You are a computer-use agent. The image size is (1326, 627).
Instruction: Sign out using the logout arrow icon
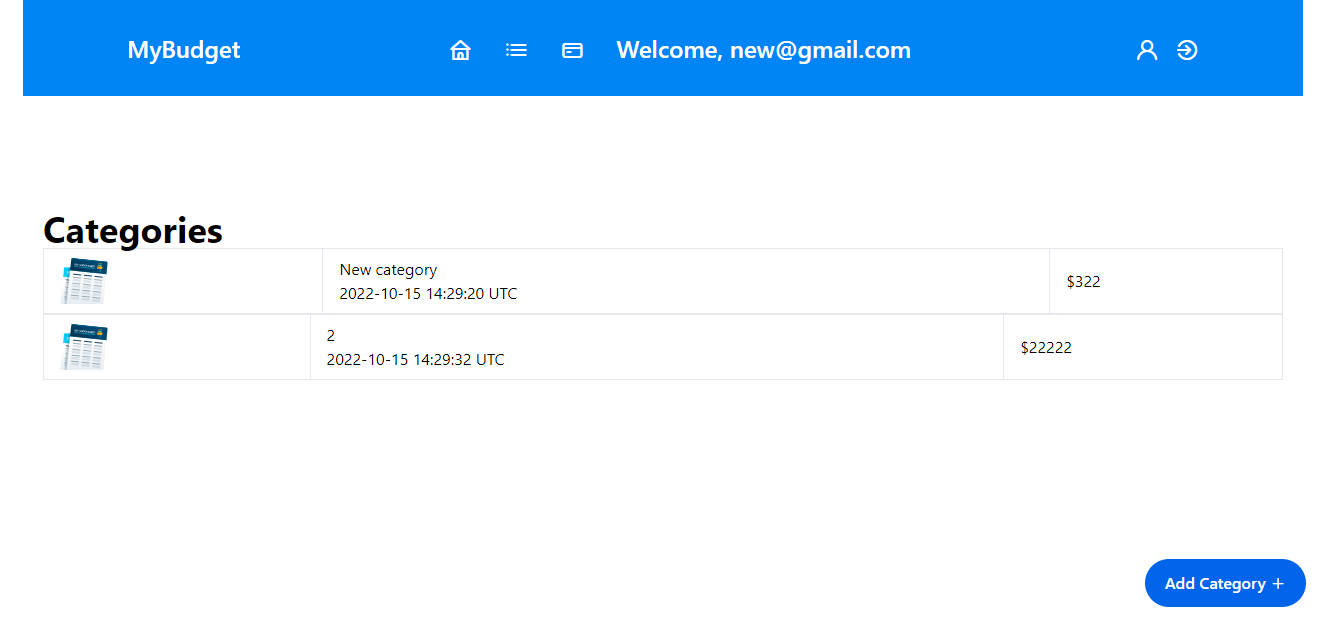[x=1187, y=49]
